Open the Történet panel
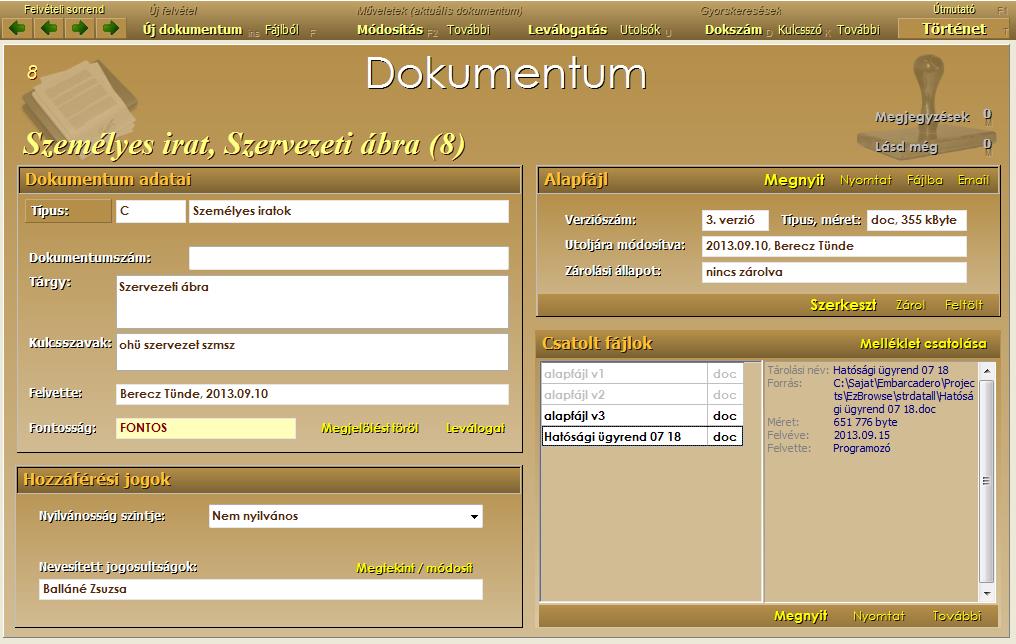1016x644 pixels. click(955, 29)
